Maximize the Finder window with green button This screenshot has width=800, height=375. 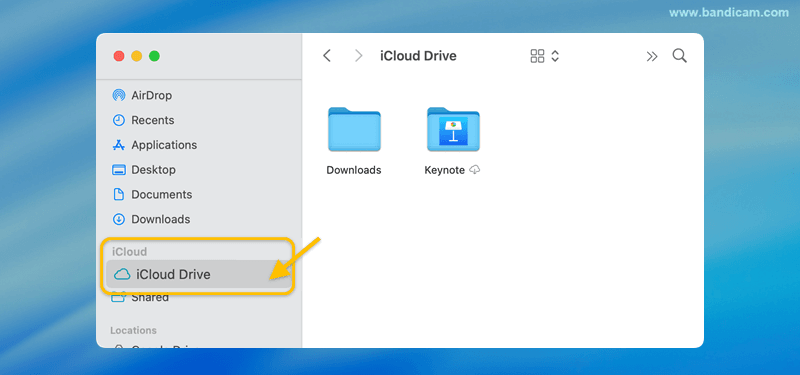pyautogui.click(x=154, y=56)
